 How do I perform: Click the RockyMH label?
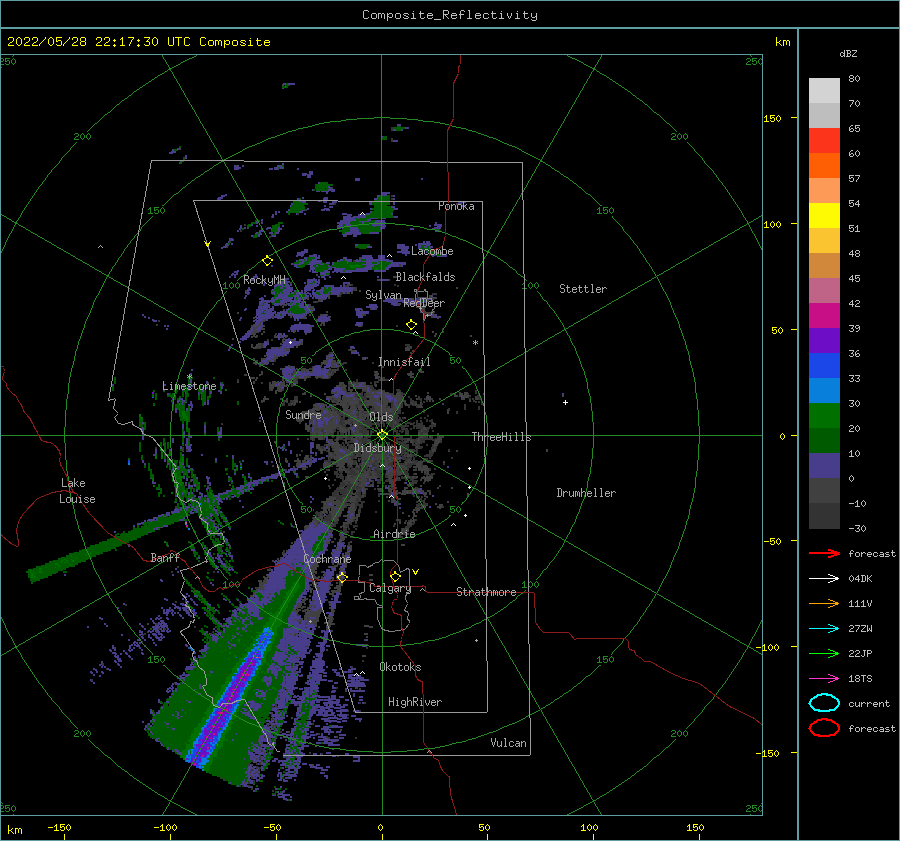point(264,280)
